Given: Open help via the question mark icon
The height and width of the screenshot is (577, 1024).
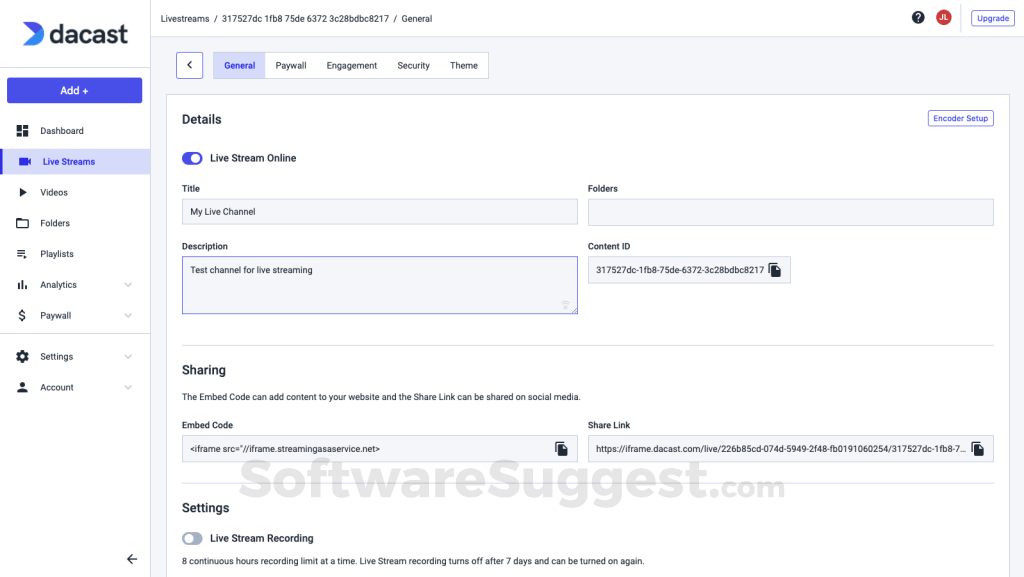Looking at the screenshot, I should click(x=918, y=17).
